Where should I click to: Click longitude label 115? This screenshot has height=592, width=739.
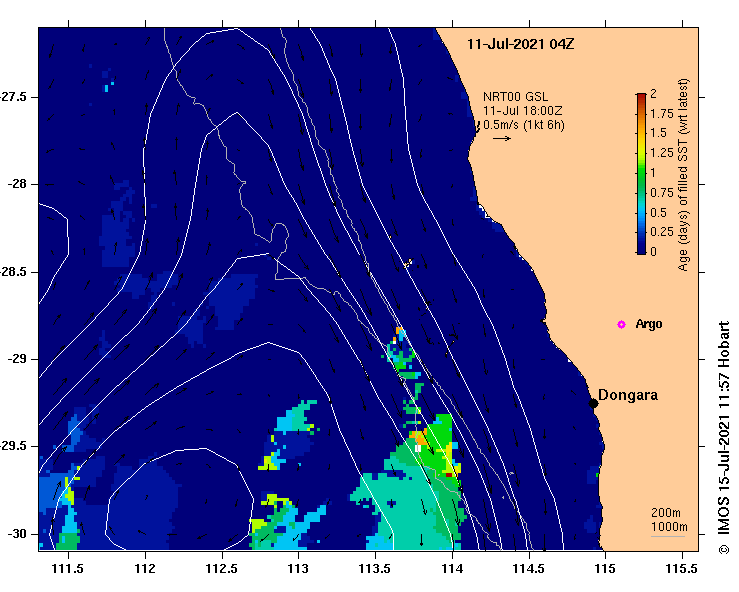[605, 568]
